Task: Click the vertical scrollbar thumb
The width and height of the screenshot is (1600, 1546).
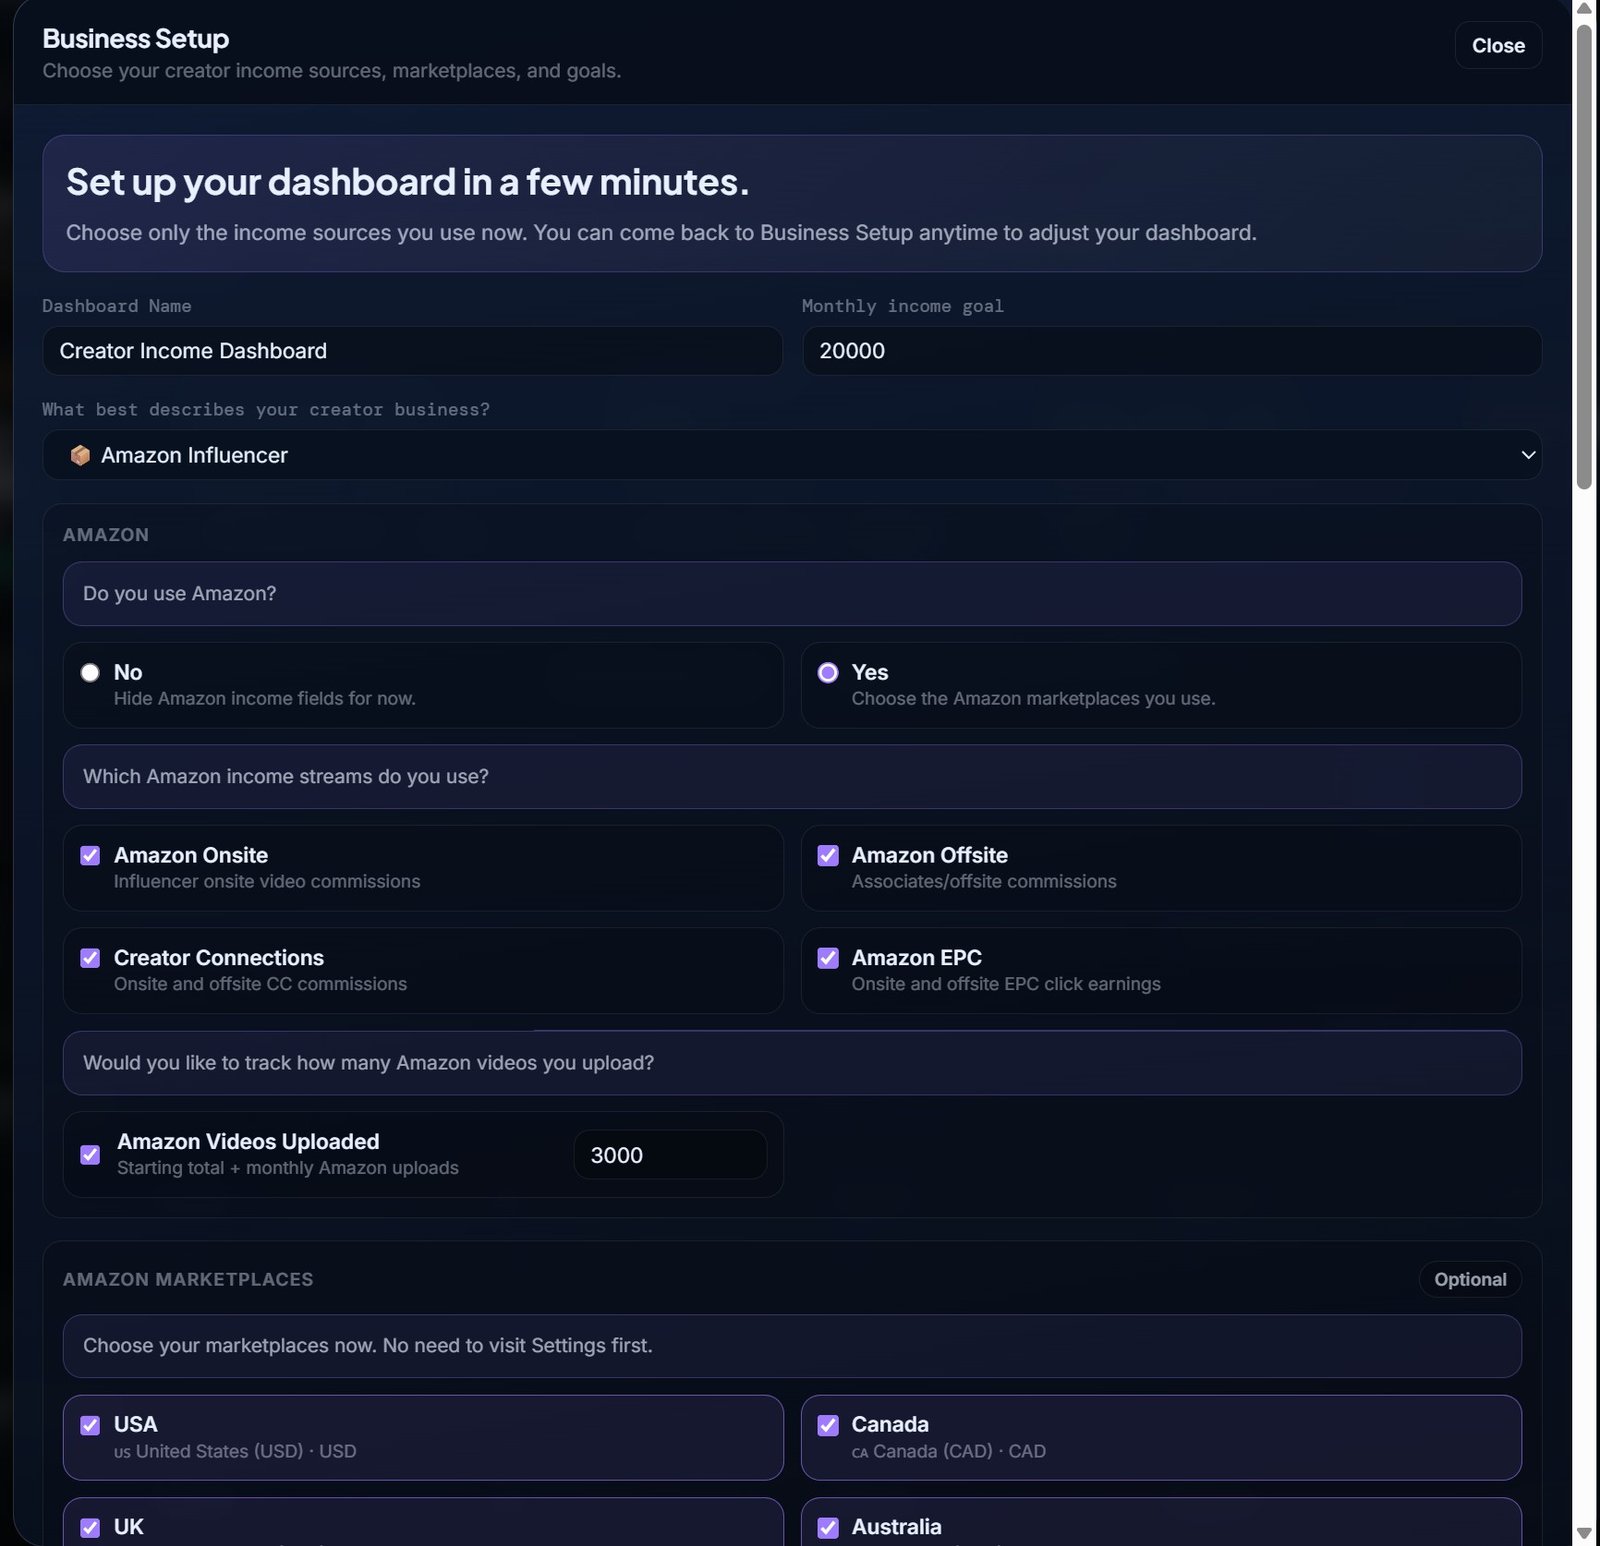Action: 1584,257
